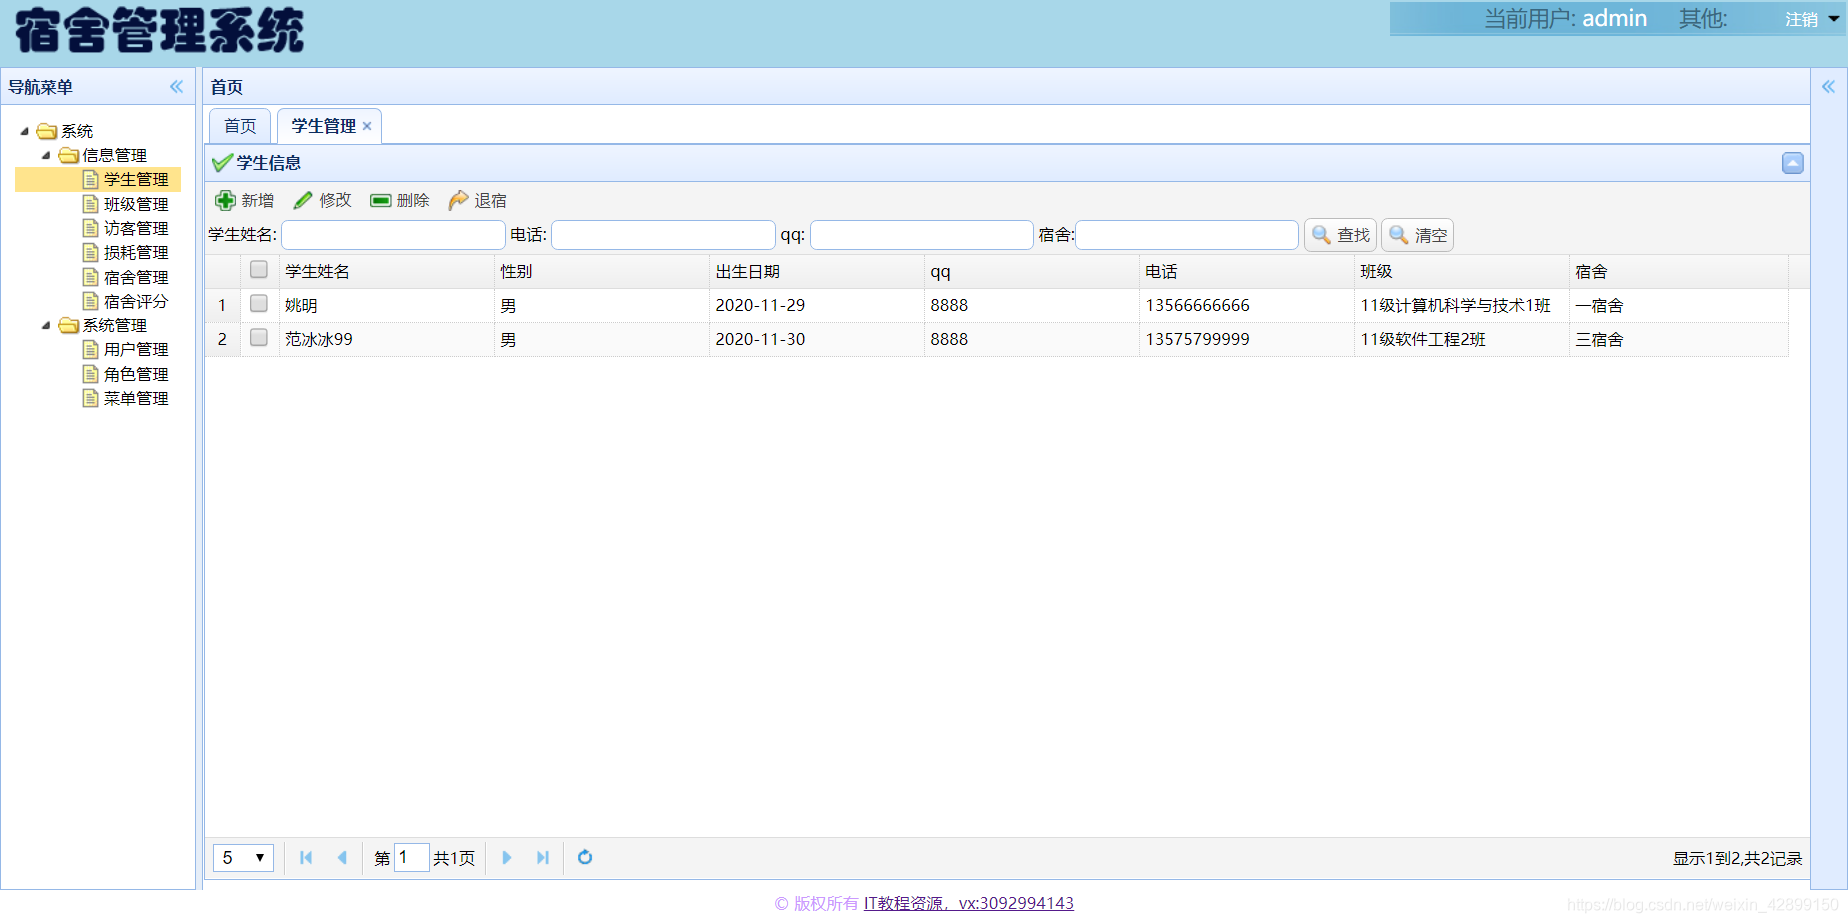1848x923 pixels.
Task: Open 用户管理 in the navigation tree
Action: 136,349
